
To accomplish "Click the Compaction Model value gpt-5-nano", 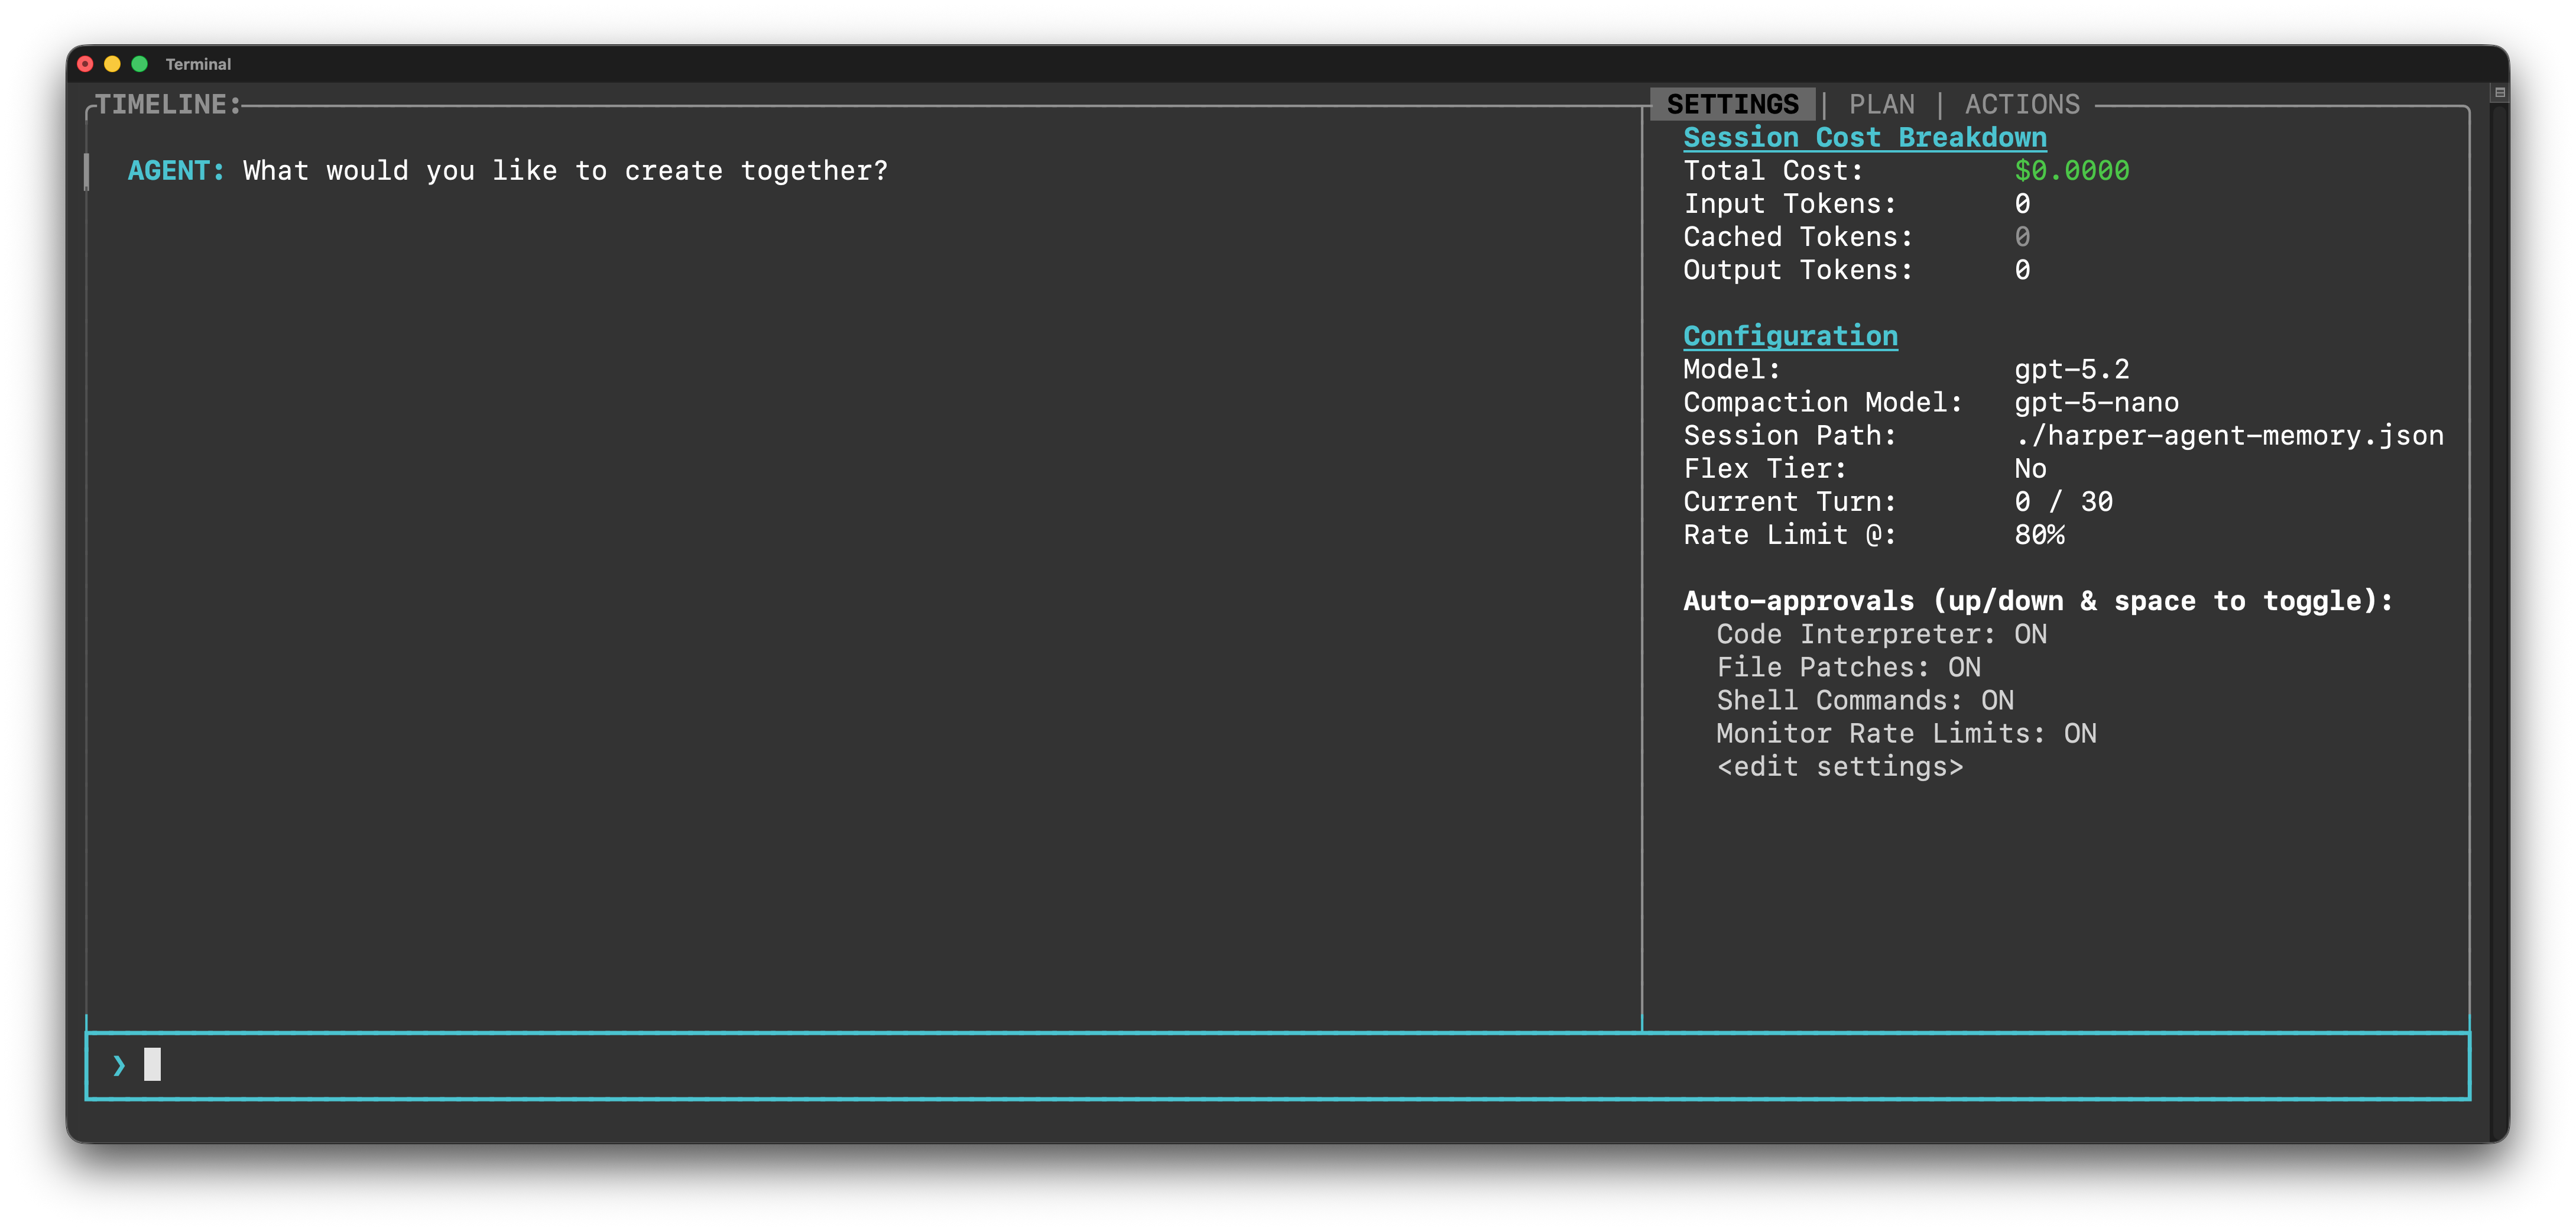I will [x=2096, y=402].
